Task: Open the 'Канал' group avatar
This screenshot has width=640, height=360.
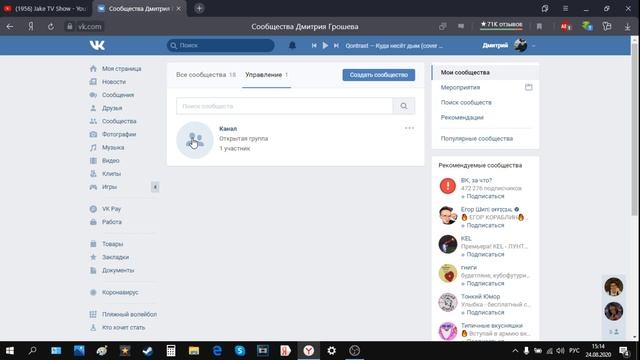Action: (x=195, y=140)
